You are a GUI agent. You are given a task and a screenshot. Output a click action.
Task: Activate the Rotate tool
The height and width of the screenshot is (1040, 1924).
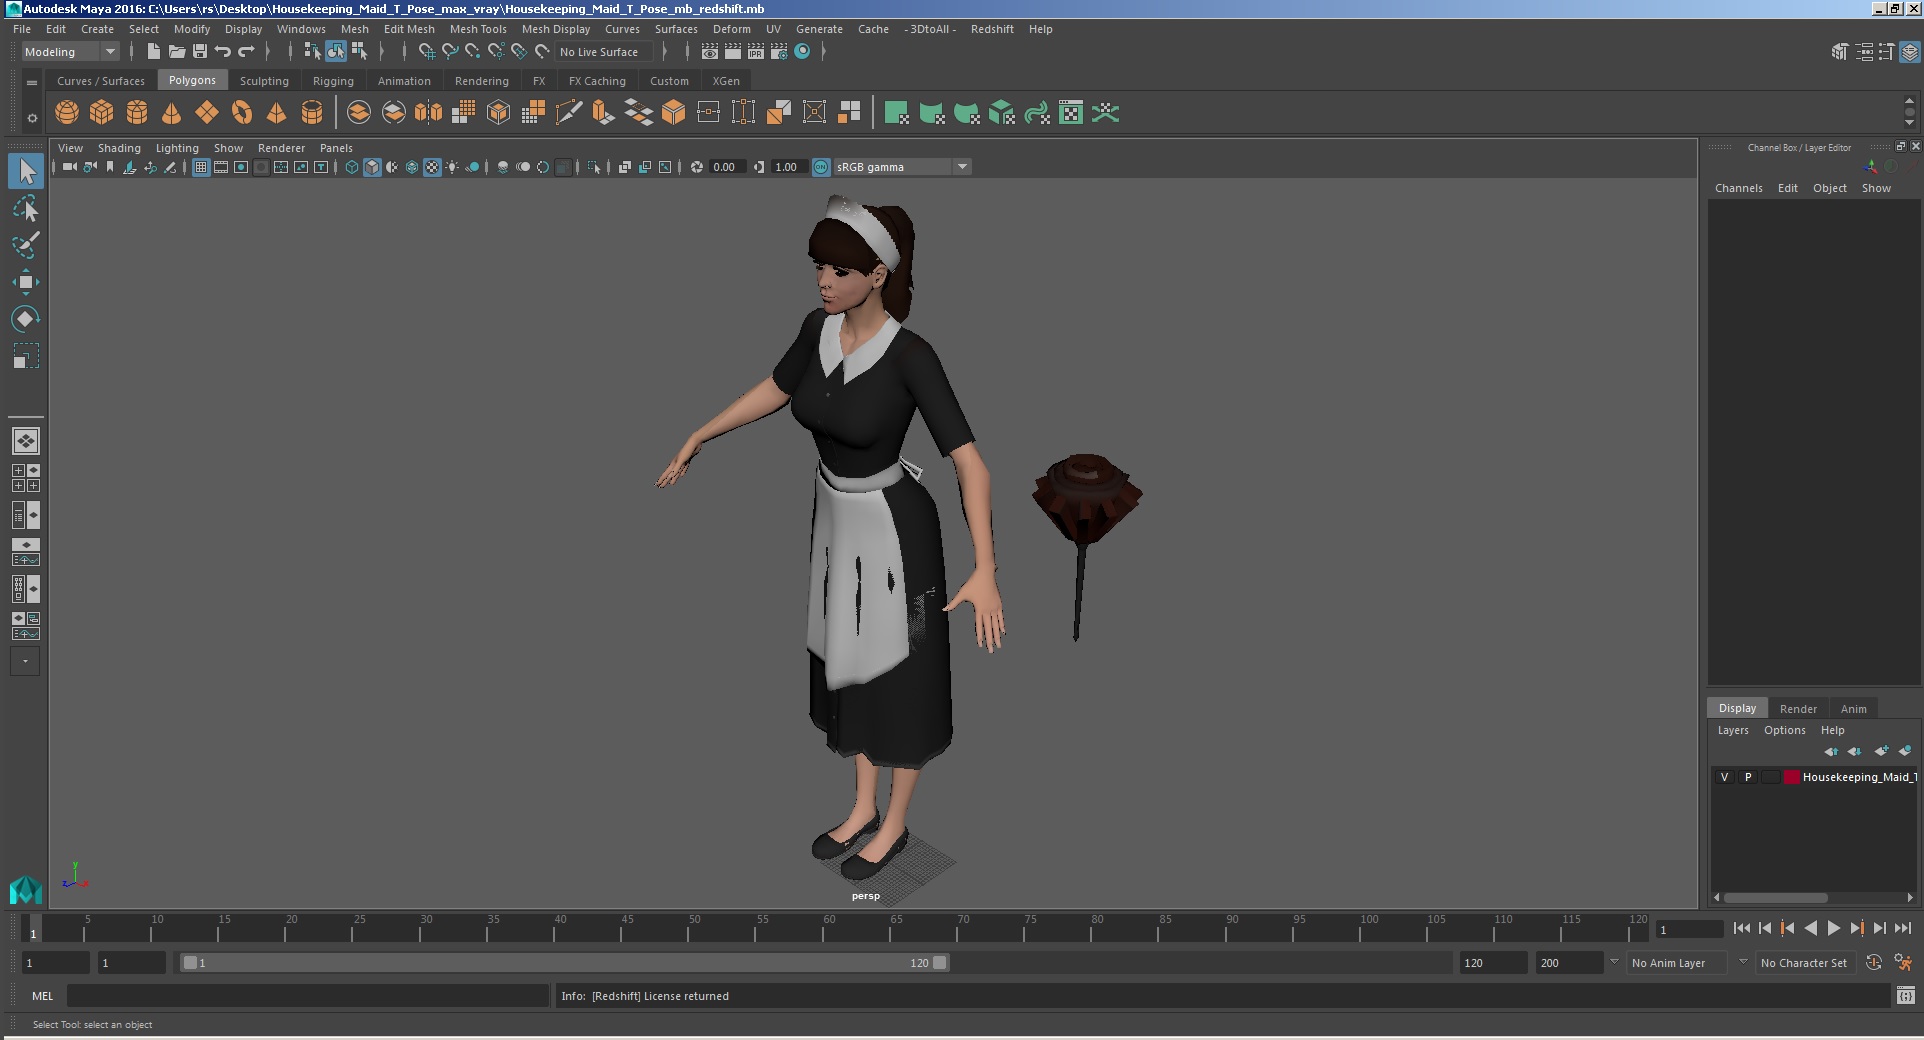click(x=26, y=319)
